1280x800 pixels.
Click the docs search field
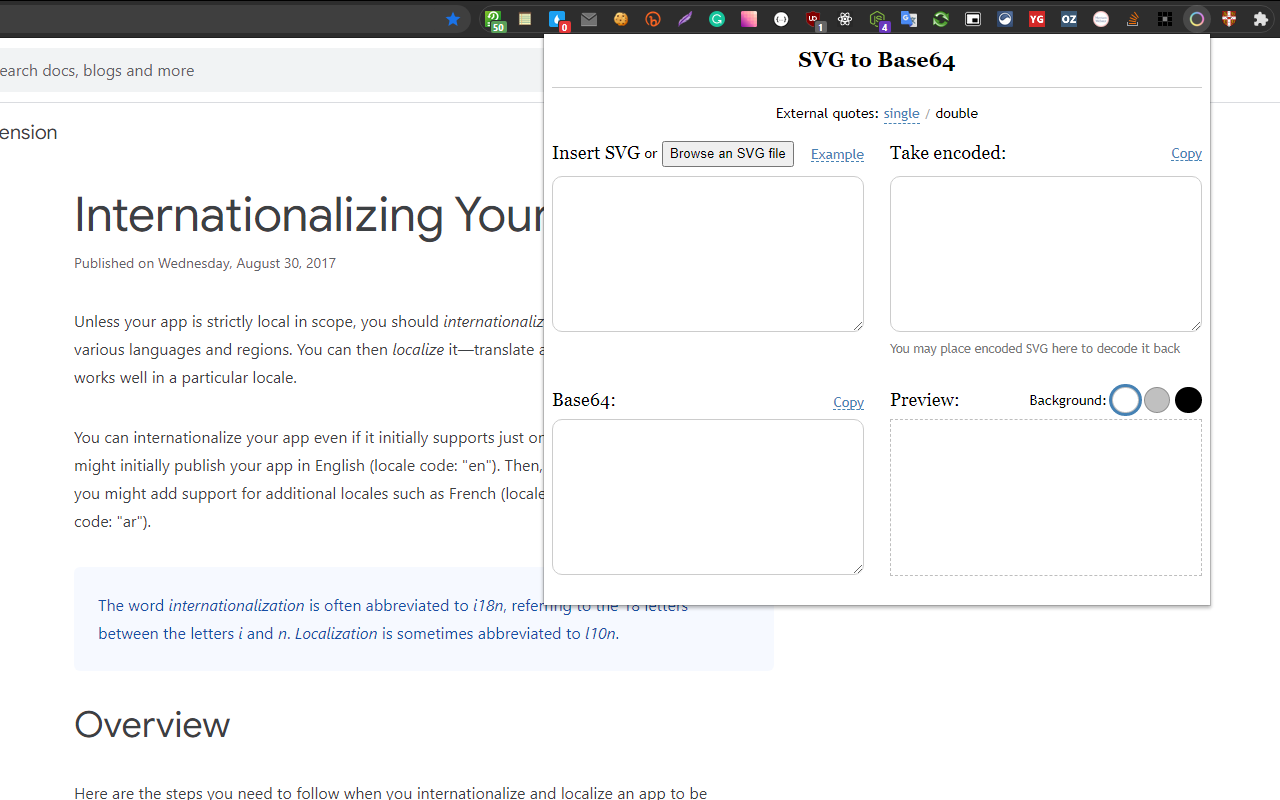pyautogui.click(x=270, y=70)
